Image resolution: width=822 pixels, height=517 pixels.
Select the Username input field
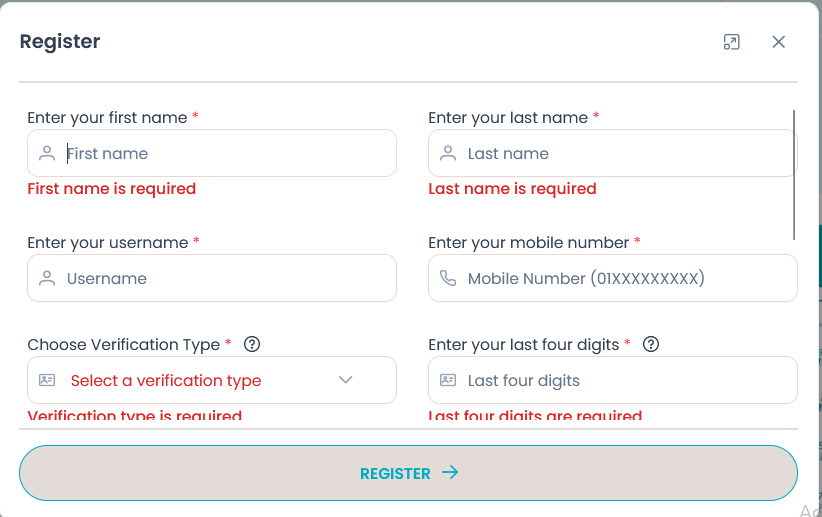click(225, 279)
